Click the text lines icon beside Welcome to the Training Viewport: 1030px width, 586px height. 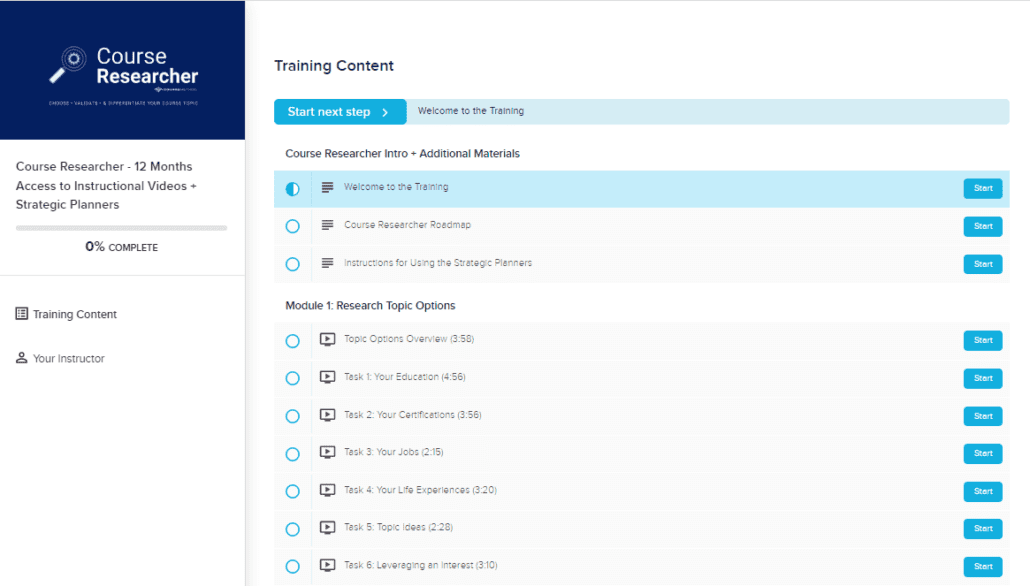[x=327, y=187]
